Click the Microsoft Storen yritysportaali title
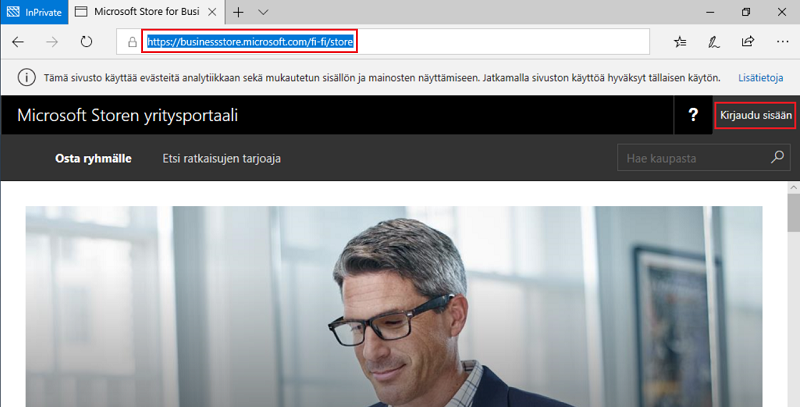The height and width of the screenshot is (407, 800). pos(128,116)
